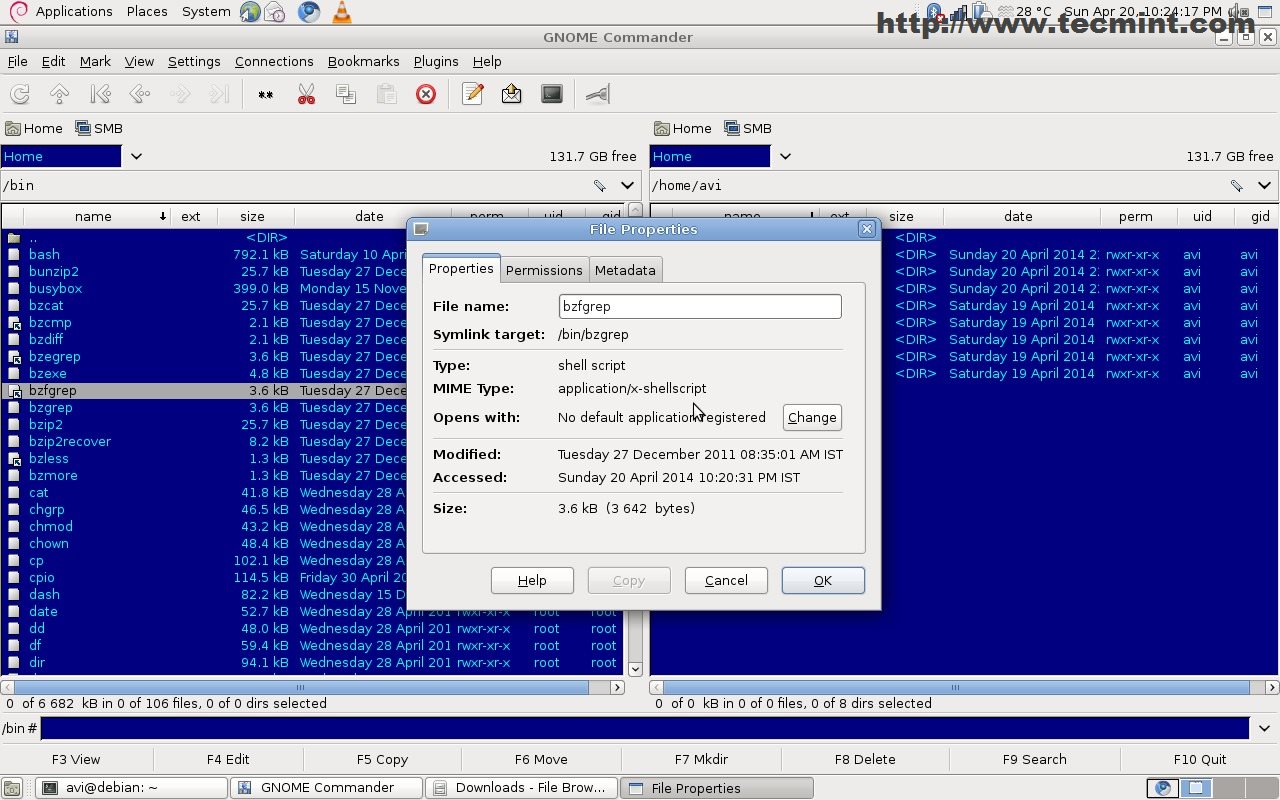Click the SMB button in left pane

coord(99,128)
